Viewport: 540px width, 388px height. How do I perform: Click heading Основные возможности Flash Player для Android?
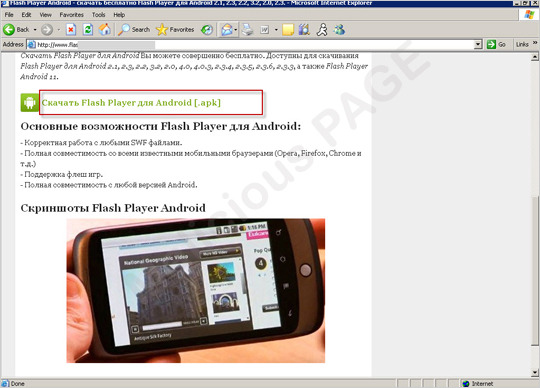pyautogui.click(x=160, y=126)
